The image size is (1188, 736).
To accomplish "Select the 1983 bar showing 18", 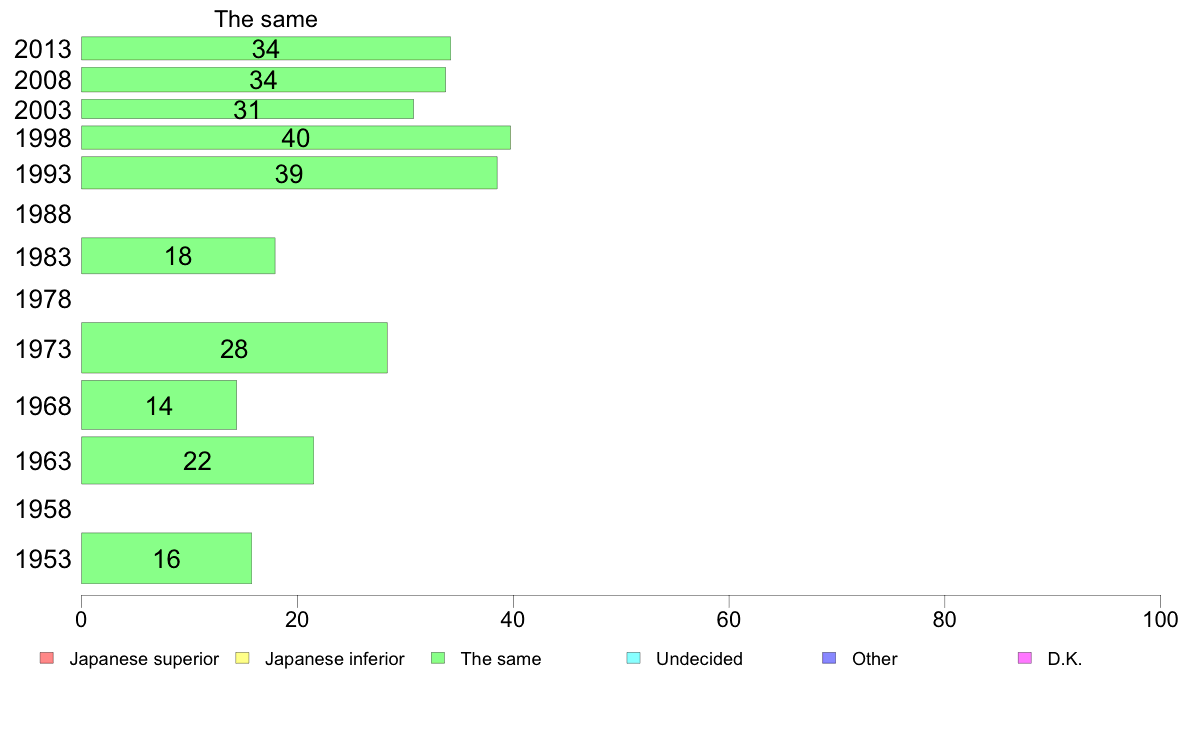I will tap(178, 255).
